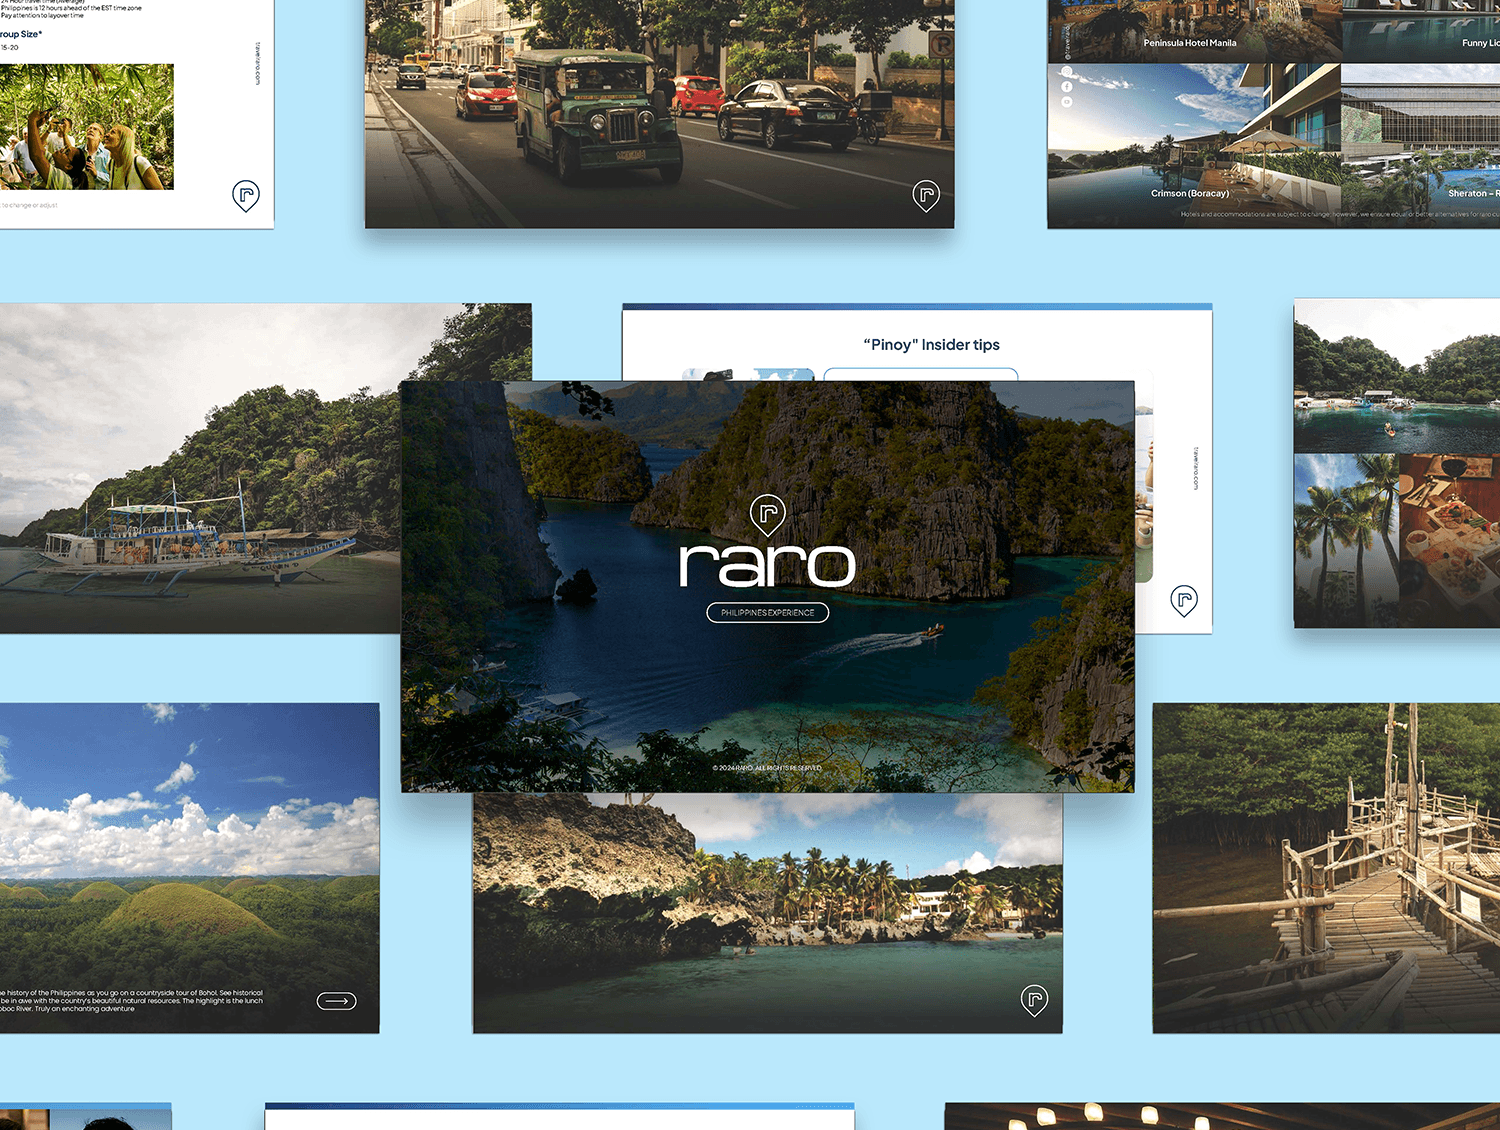Image resolution: width=1500 pixels, height=1130 pixels.
Task: Click the Bohol countryside tour description text
Action: 131,1001
